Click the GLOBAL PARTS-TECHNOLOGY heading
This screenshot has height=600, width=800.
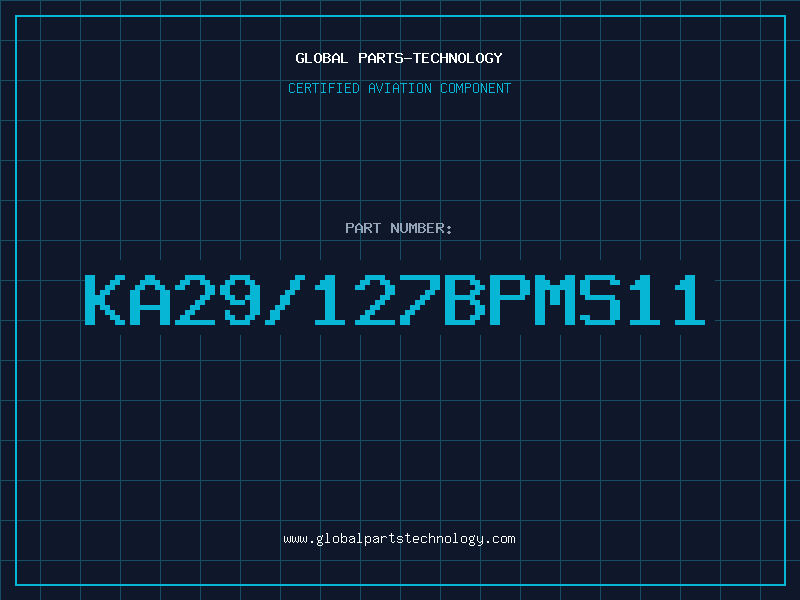point(399,58)
